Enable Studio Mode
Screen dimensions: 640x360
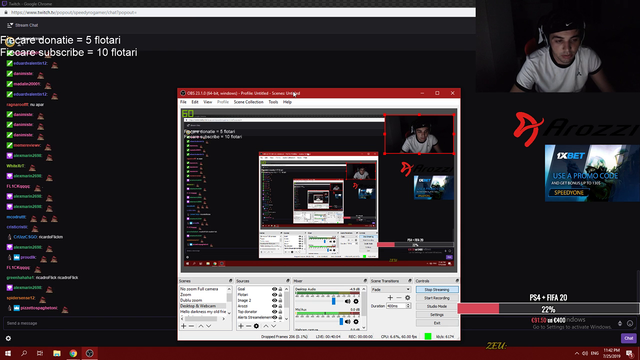click(x=437, y=306)
